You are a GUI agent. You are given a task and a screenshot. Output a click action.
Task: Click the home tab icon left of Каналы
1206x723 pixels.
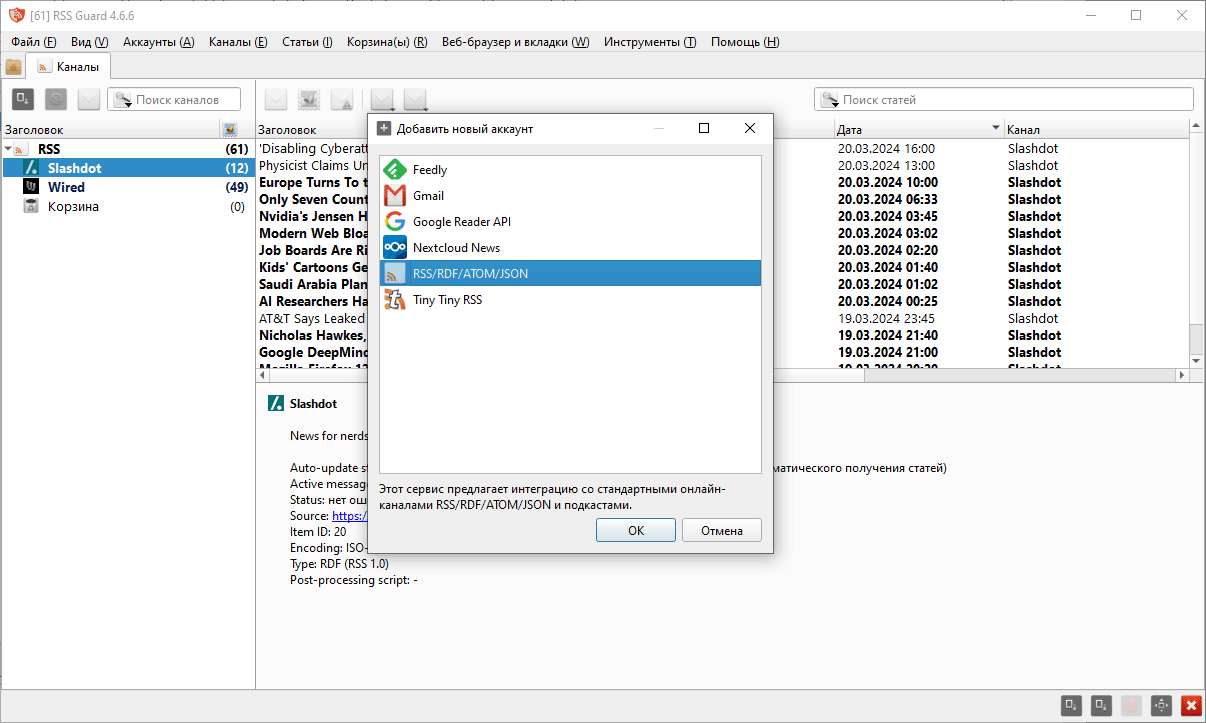coord(14,67)
